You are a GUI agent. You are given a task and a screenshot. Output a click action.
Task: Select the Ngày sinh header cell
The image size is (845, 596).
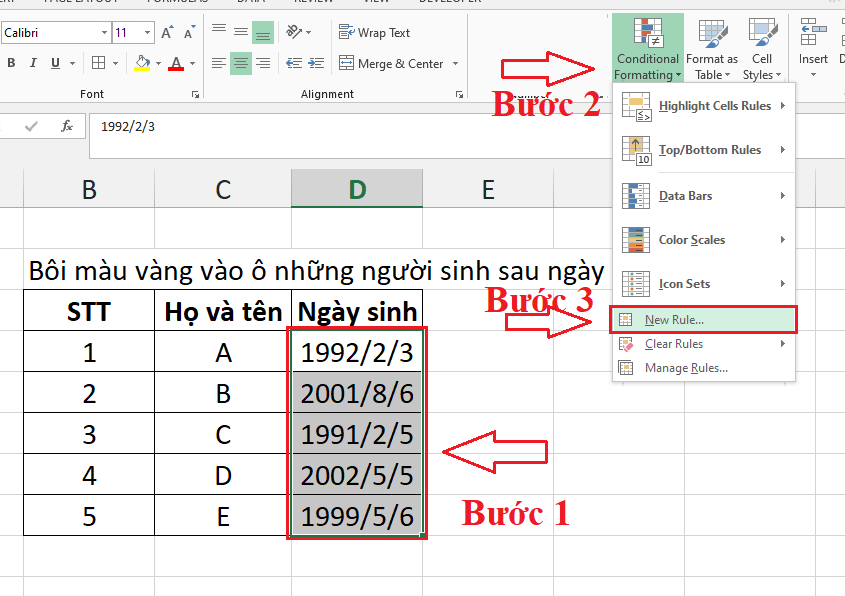[x=357, y=311]
